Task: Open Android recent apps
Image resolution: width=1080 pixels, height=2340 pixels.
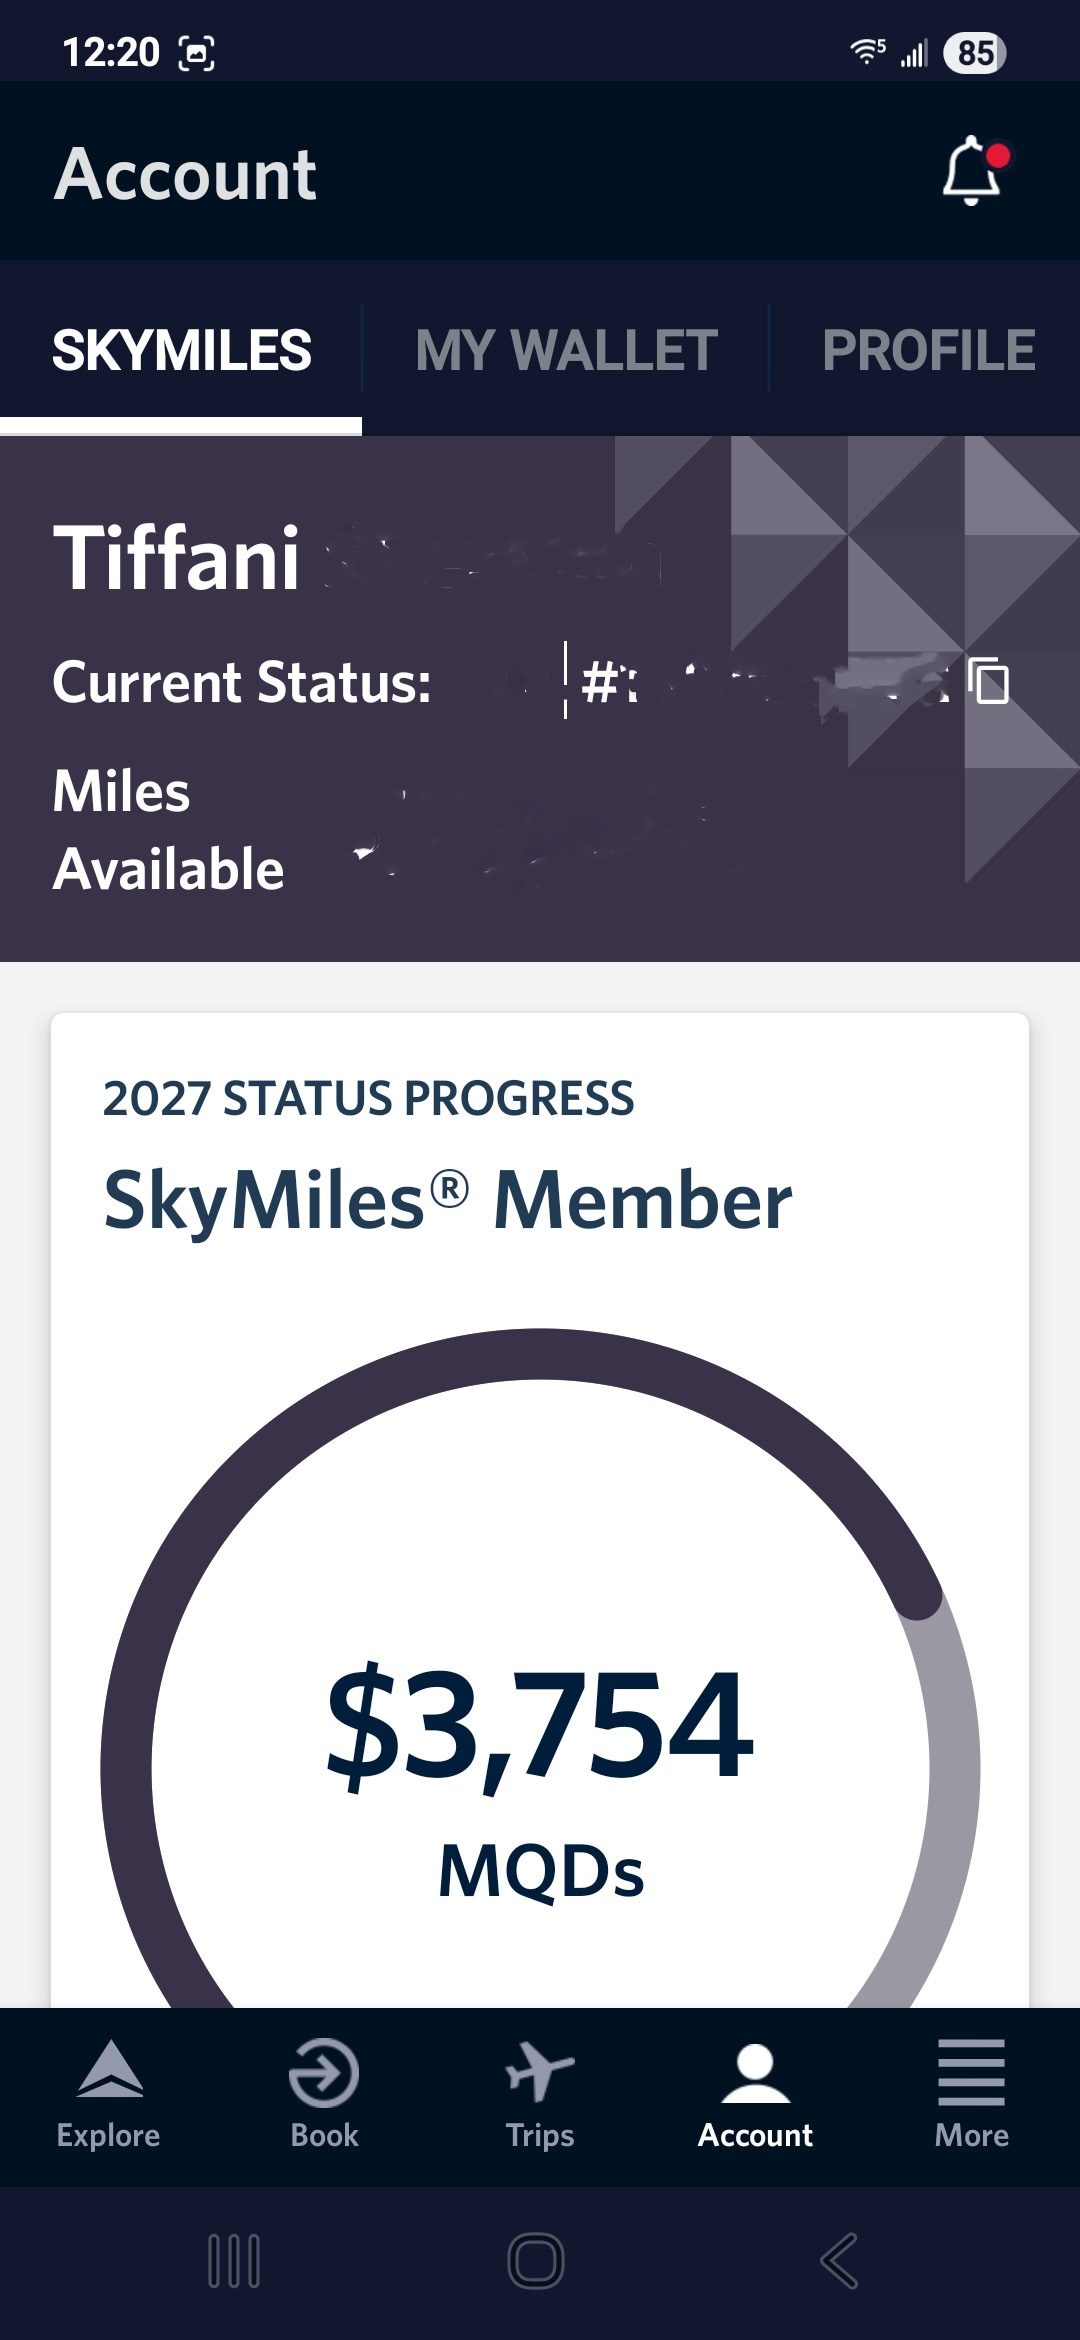Action: tap(234, 2262)
